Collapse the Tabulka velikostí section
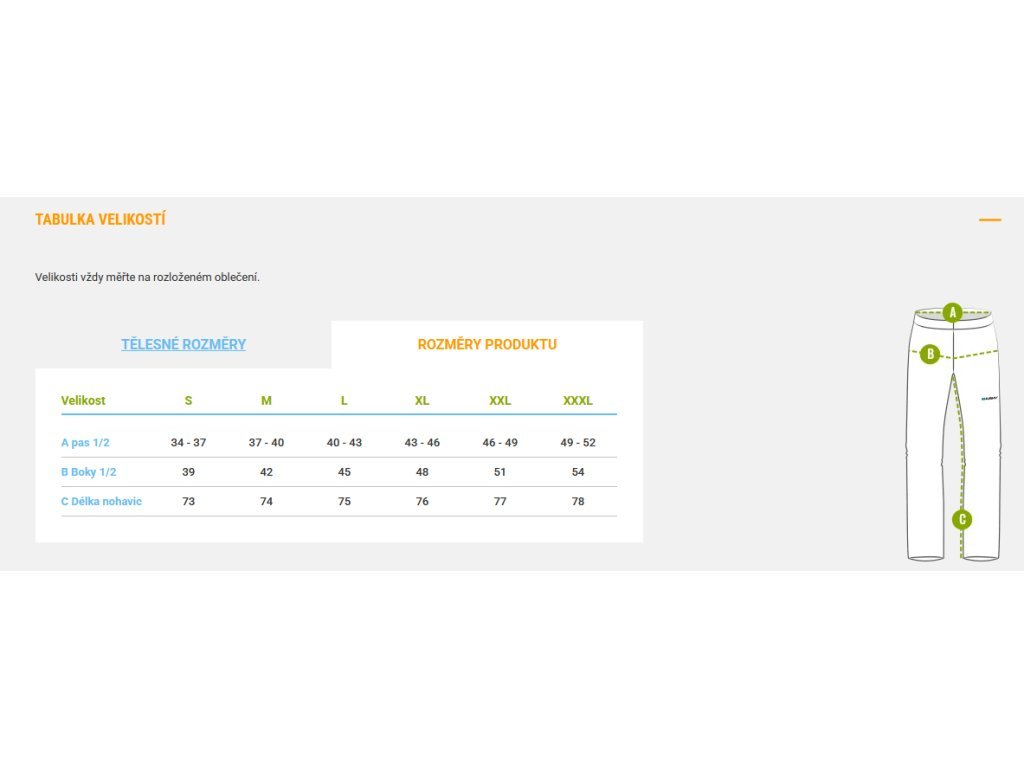This screenshot has height=768, width=1024. [989, 220]
